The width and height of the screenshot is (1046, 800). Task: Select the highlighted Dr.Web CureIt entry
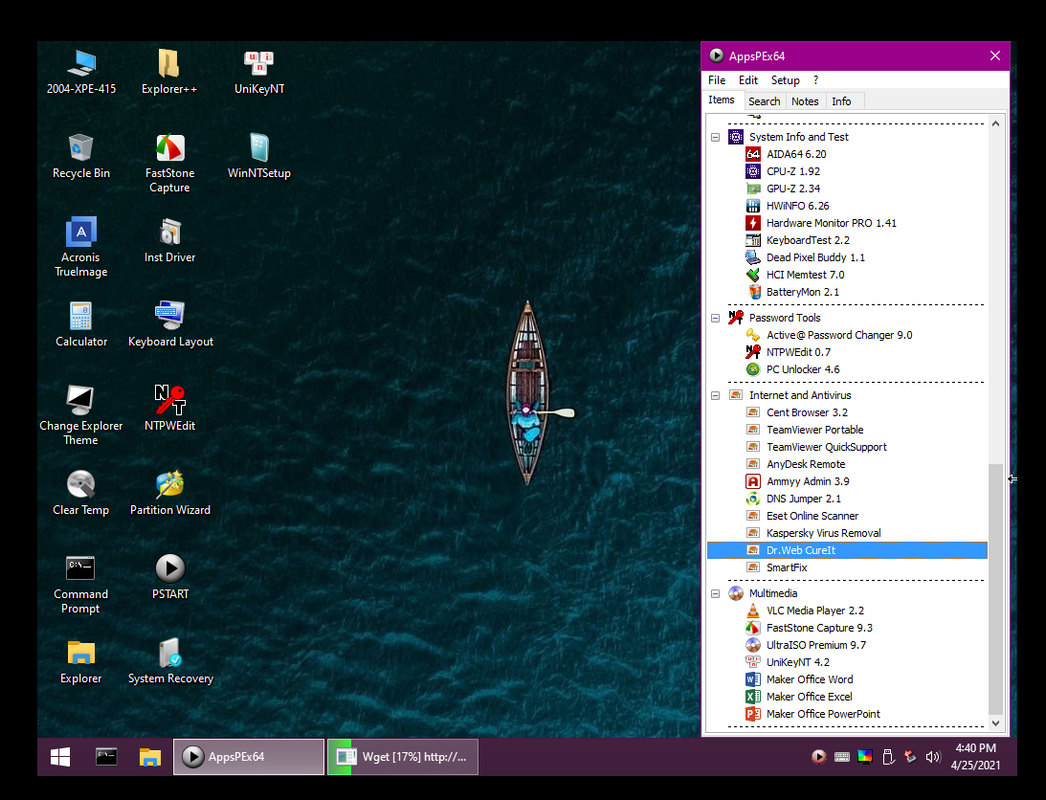[847, 550]
